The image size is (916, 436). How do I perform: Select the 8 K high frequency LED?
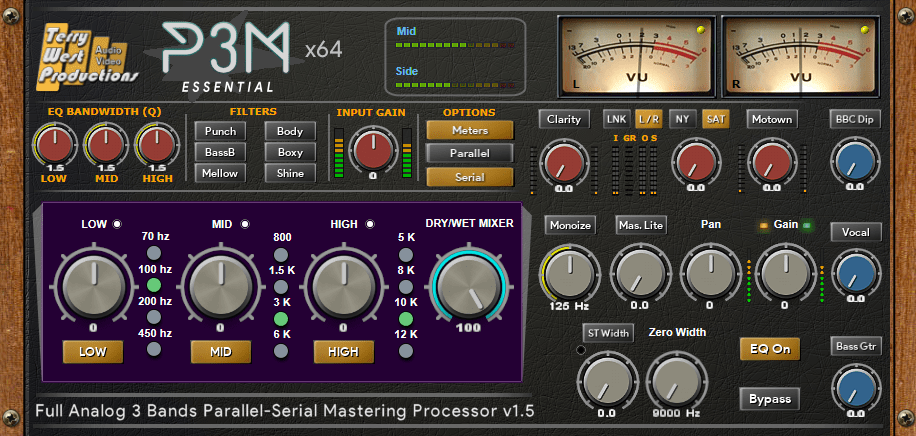coord(405,287)
